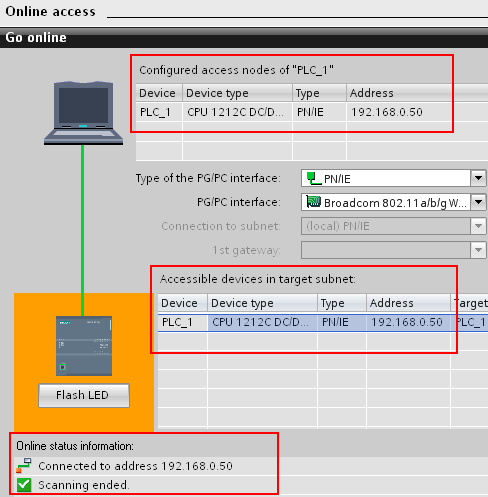Click address 192.168.0.50 in accessible devices
Image resolution: width=488 pixels, height=497 pixels.
tap(407, 322)
